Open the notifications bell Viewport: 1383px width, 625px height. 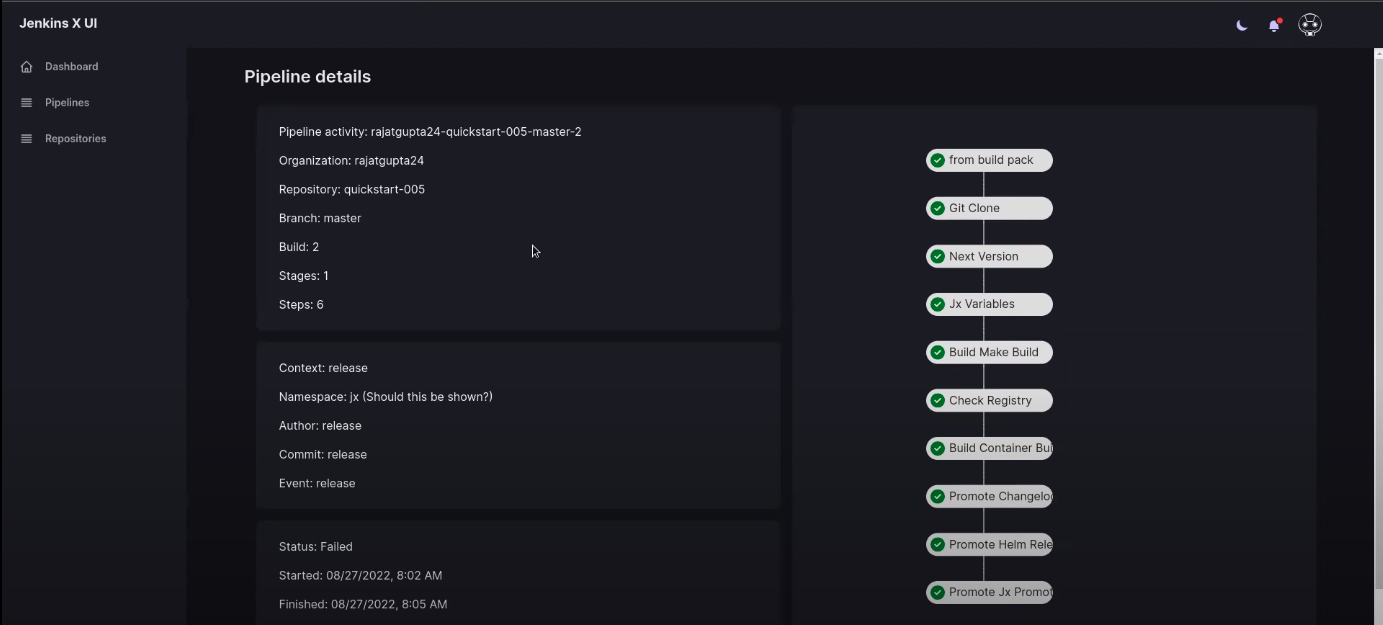click(1274, 25)
